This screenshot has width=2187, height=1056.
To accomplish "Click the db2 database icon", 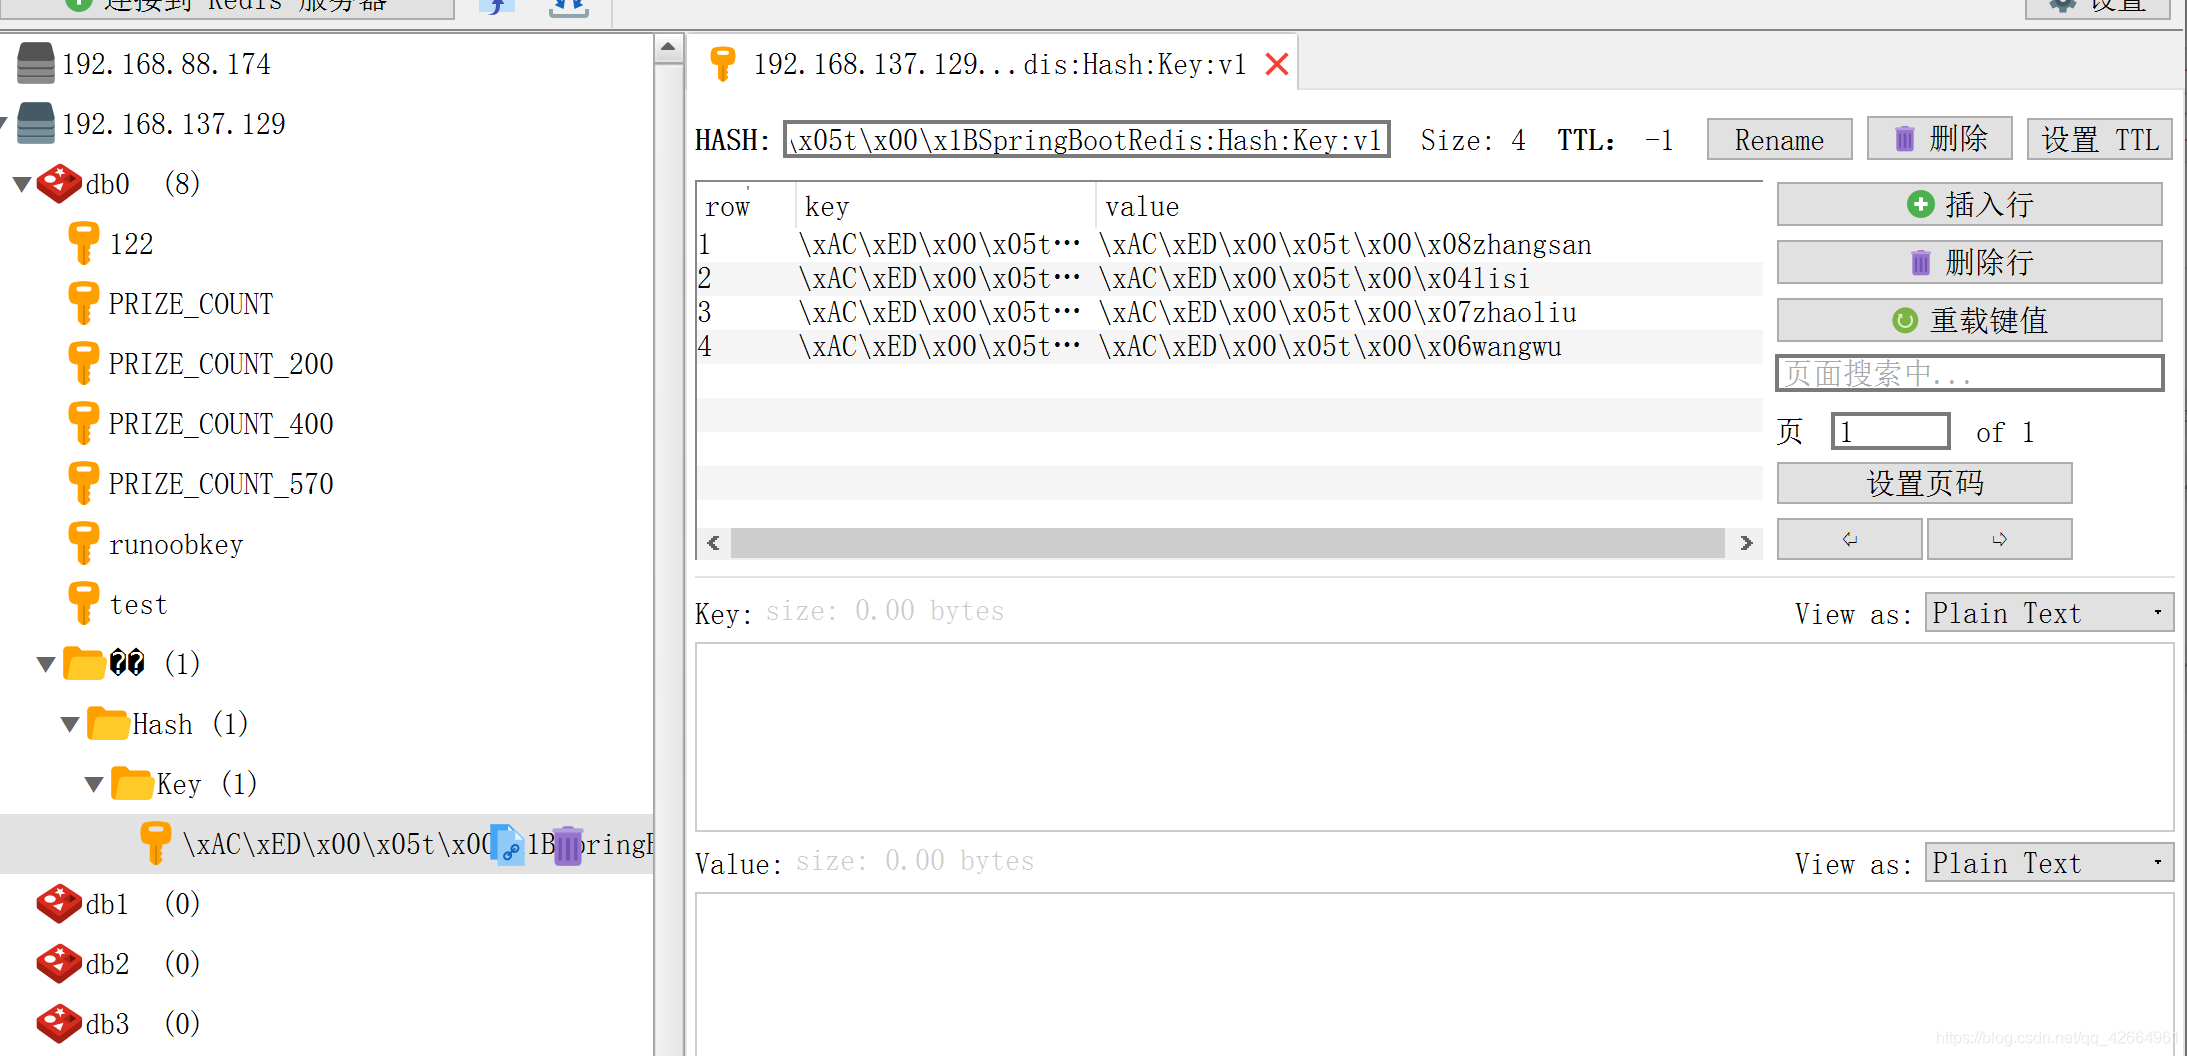I will [x=59, y=963].
